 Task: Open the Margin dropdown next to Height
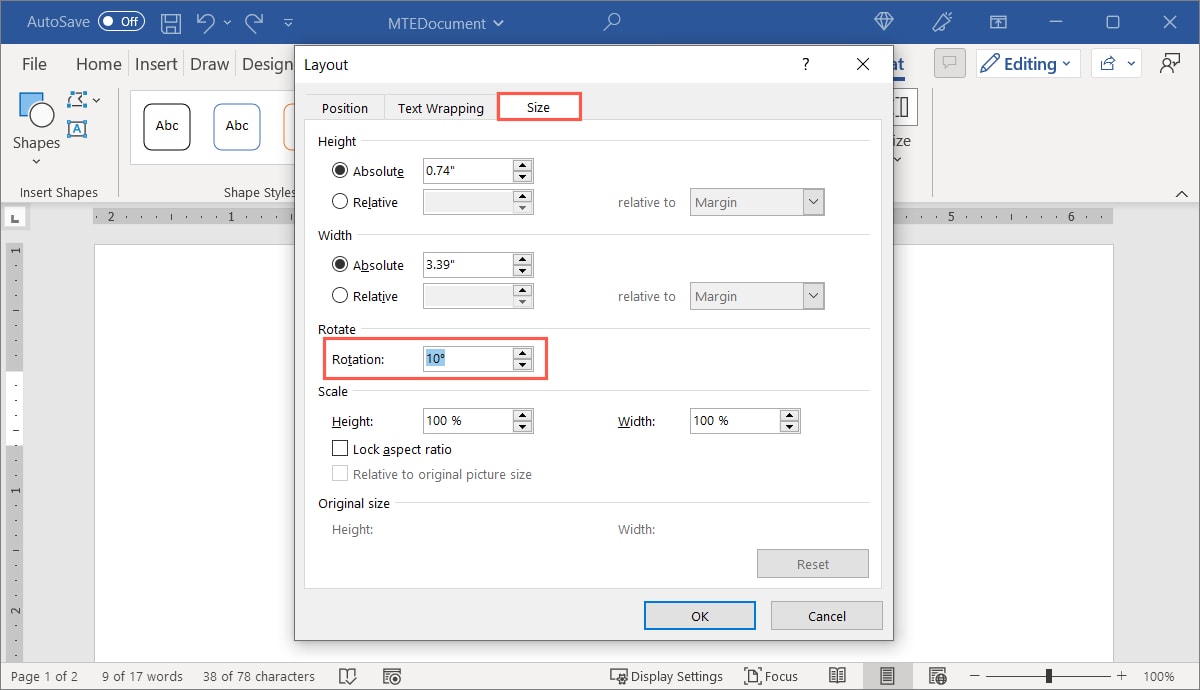813,201
